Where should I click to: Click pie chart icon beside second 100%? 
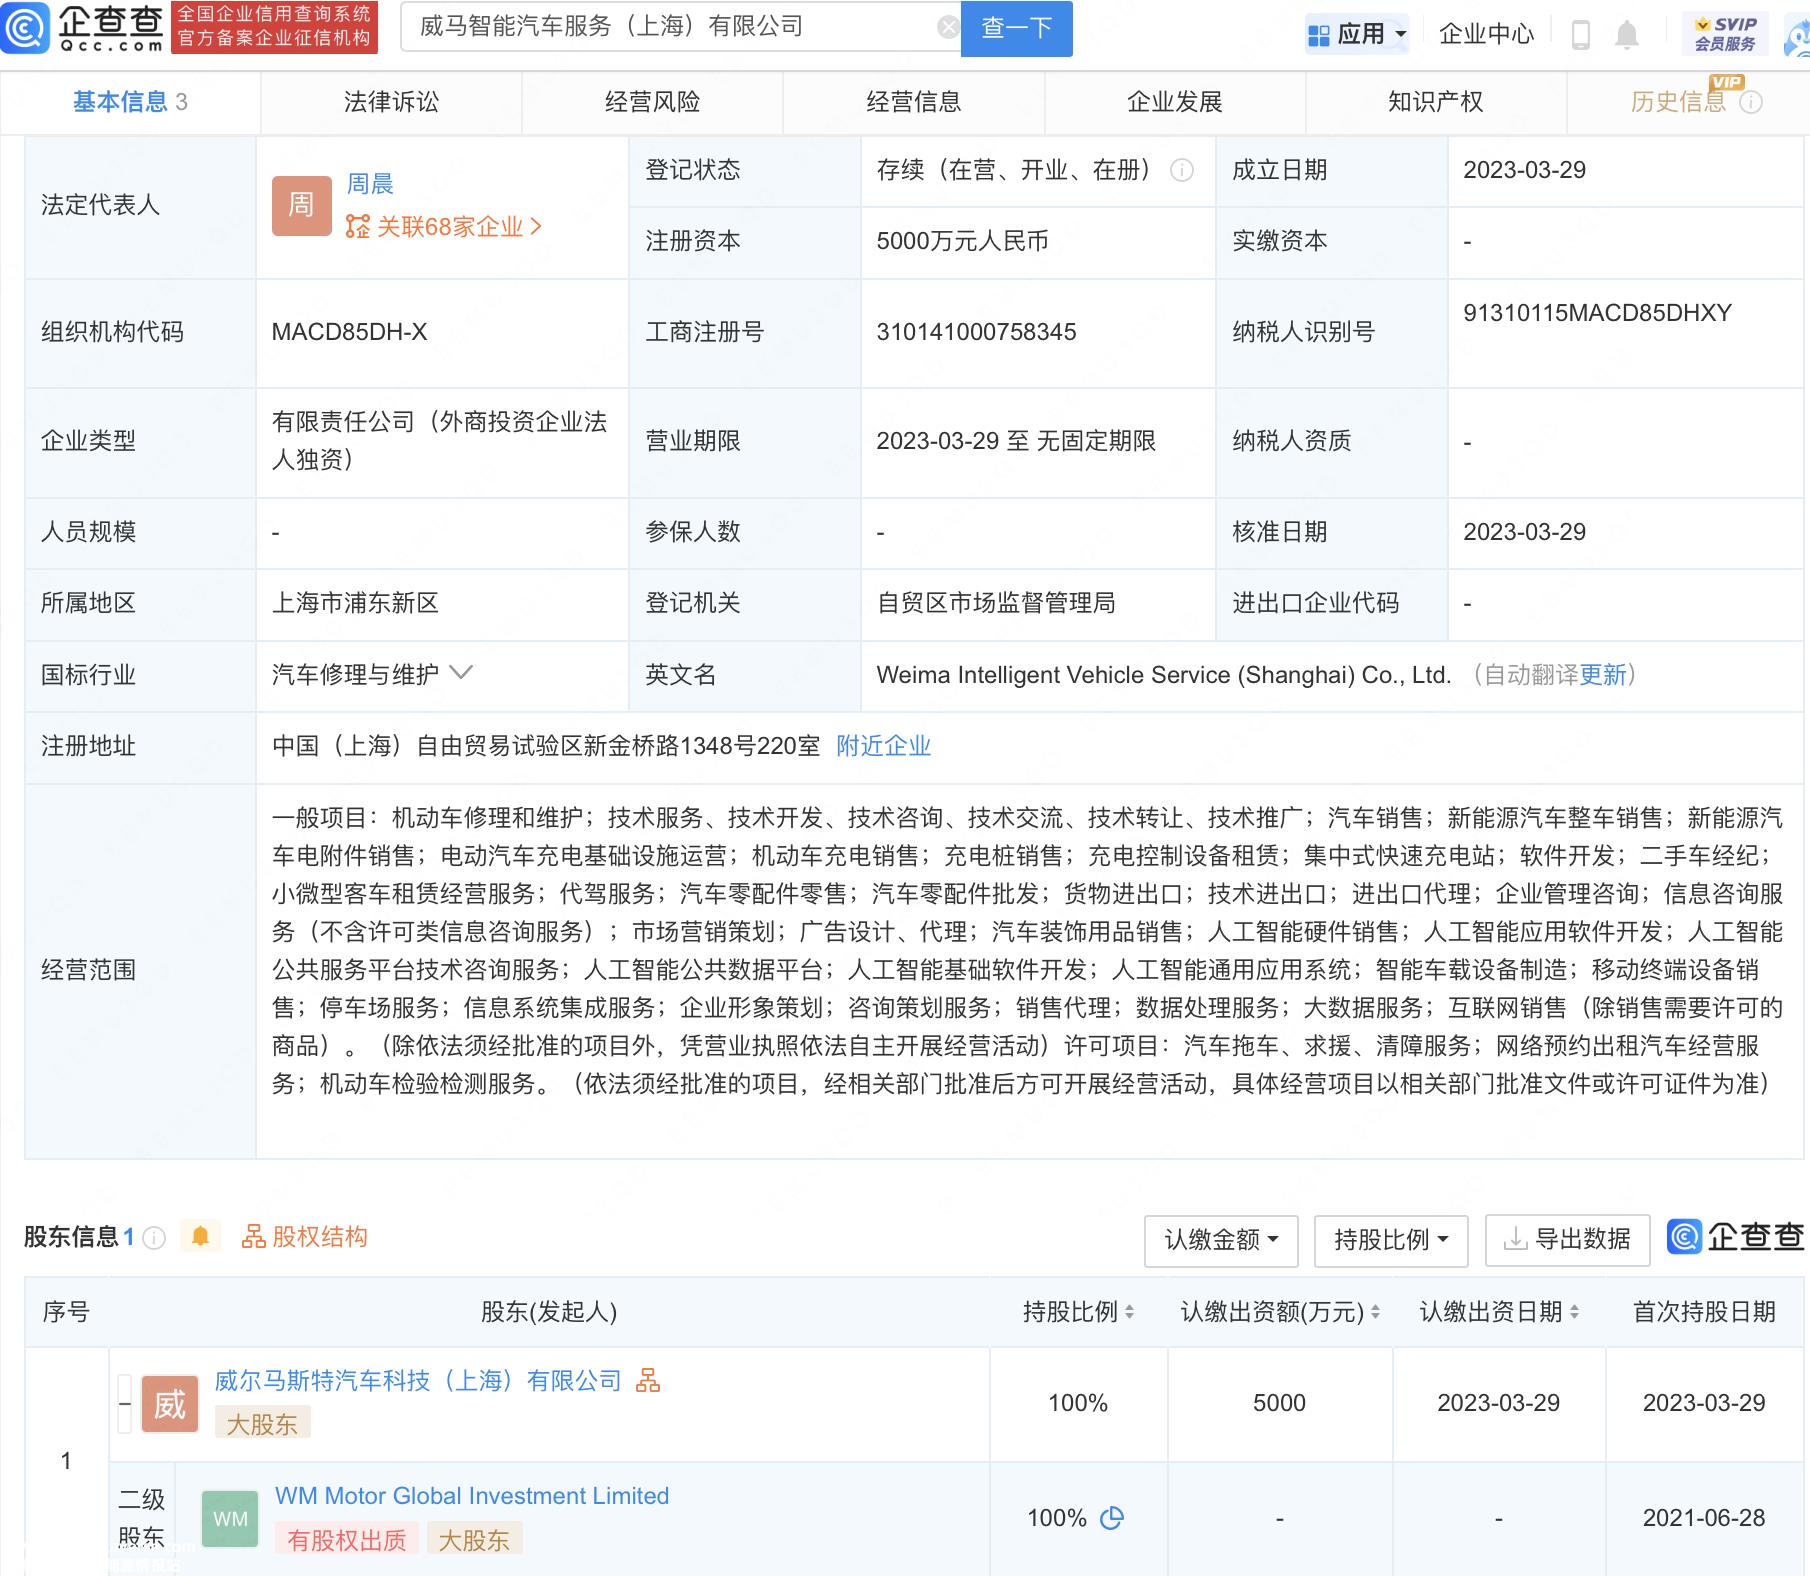pos(1112,1518)
